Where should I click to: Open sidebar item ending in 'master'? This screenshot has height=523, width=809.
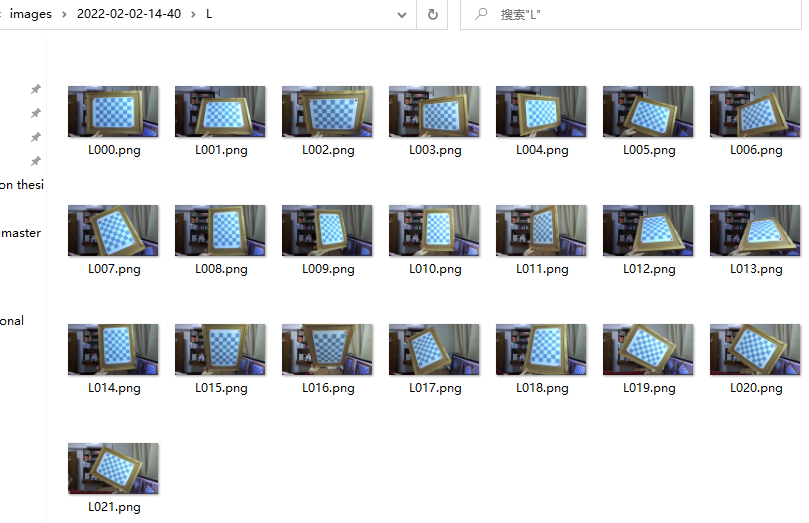coord(21,233)
